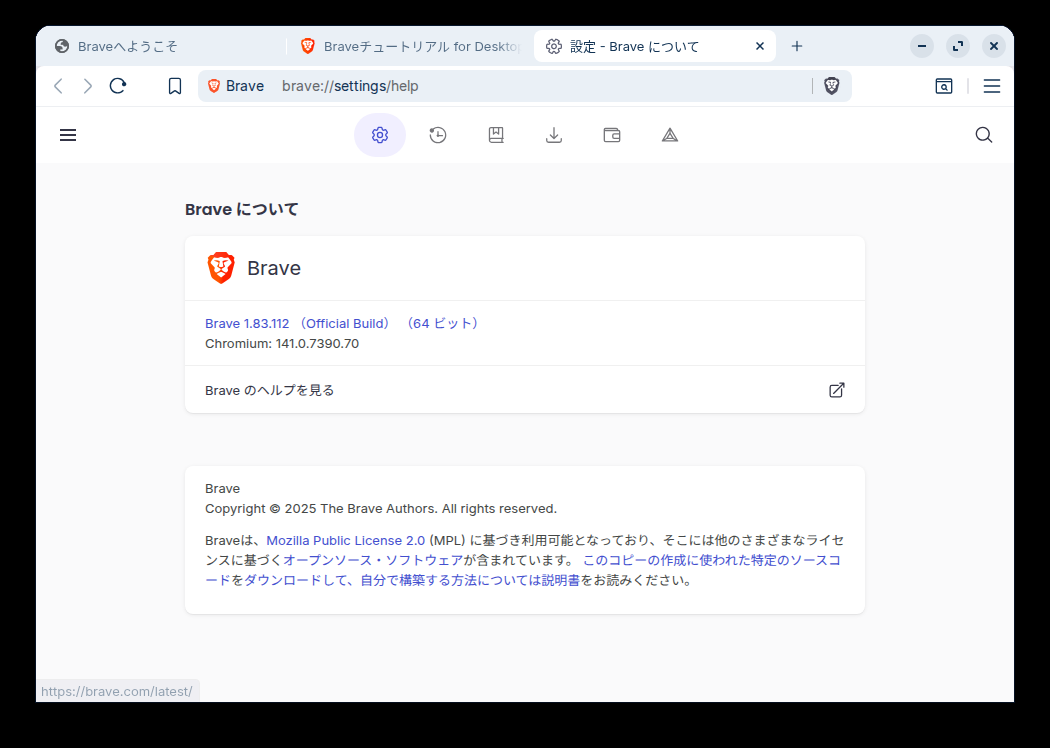Click the search settings magnifier icon
The image size is (1050, 748).
point(984,135)
